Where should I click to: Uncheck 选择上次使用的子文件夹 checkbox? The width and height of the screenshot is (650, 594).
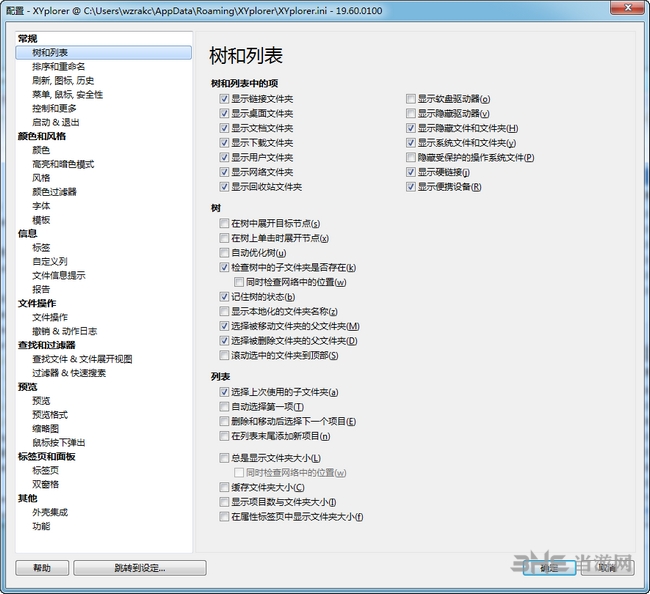tap(224, 392)
